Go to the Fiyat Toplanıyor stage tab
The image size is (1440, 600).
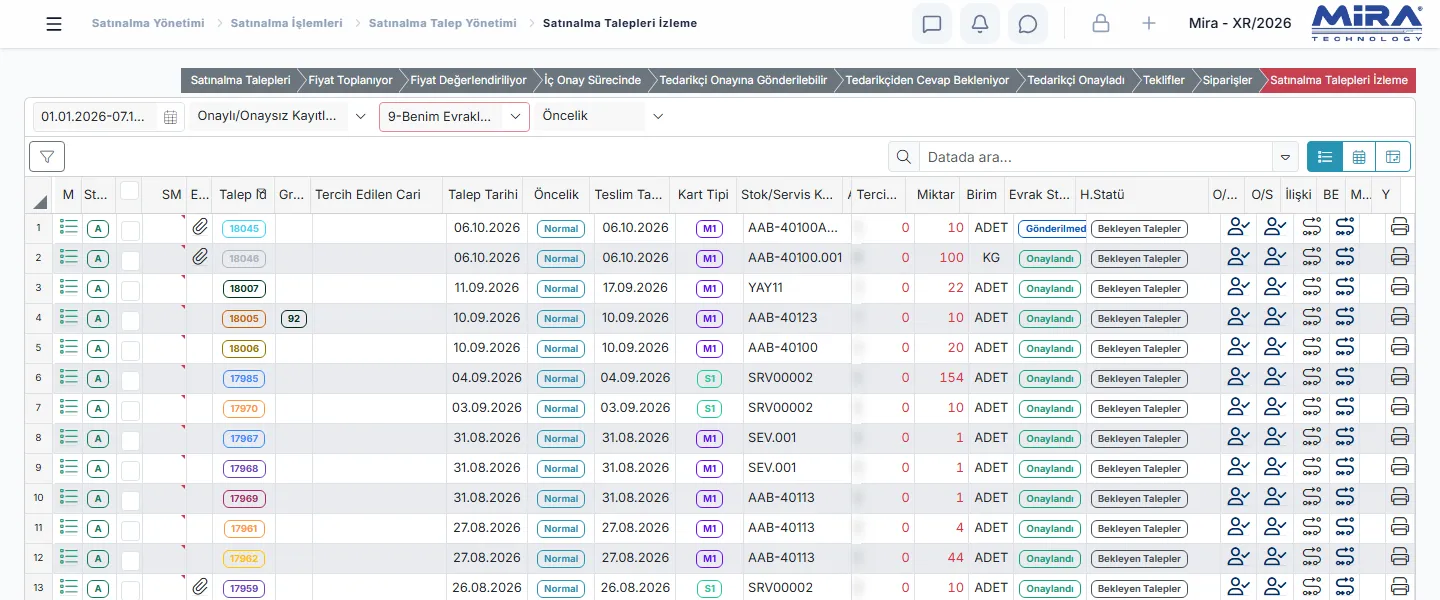point(350,80)
